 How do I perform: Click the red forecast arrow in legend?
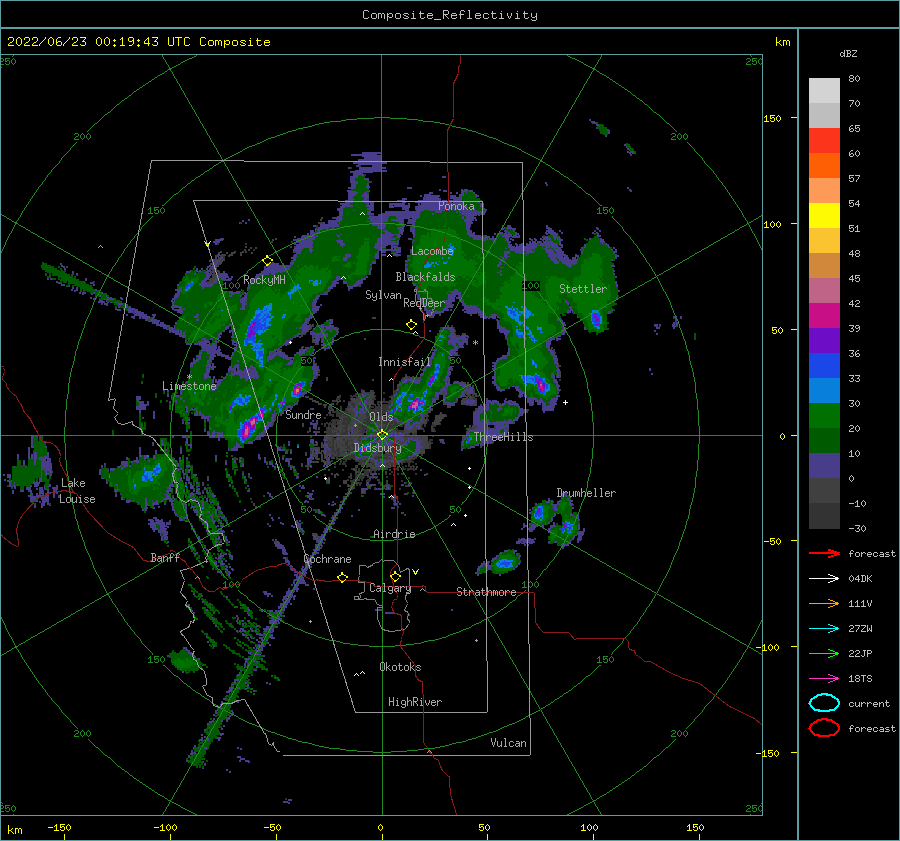(x=824, y=553)
